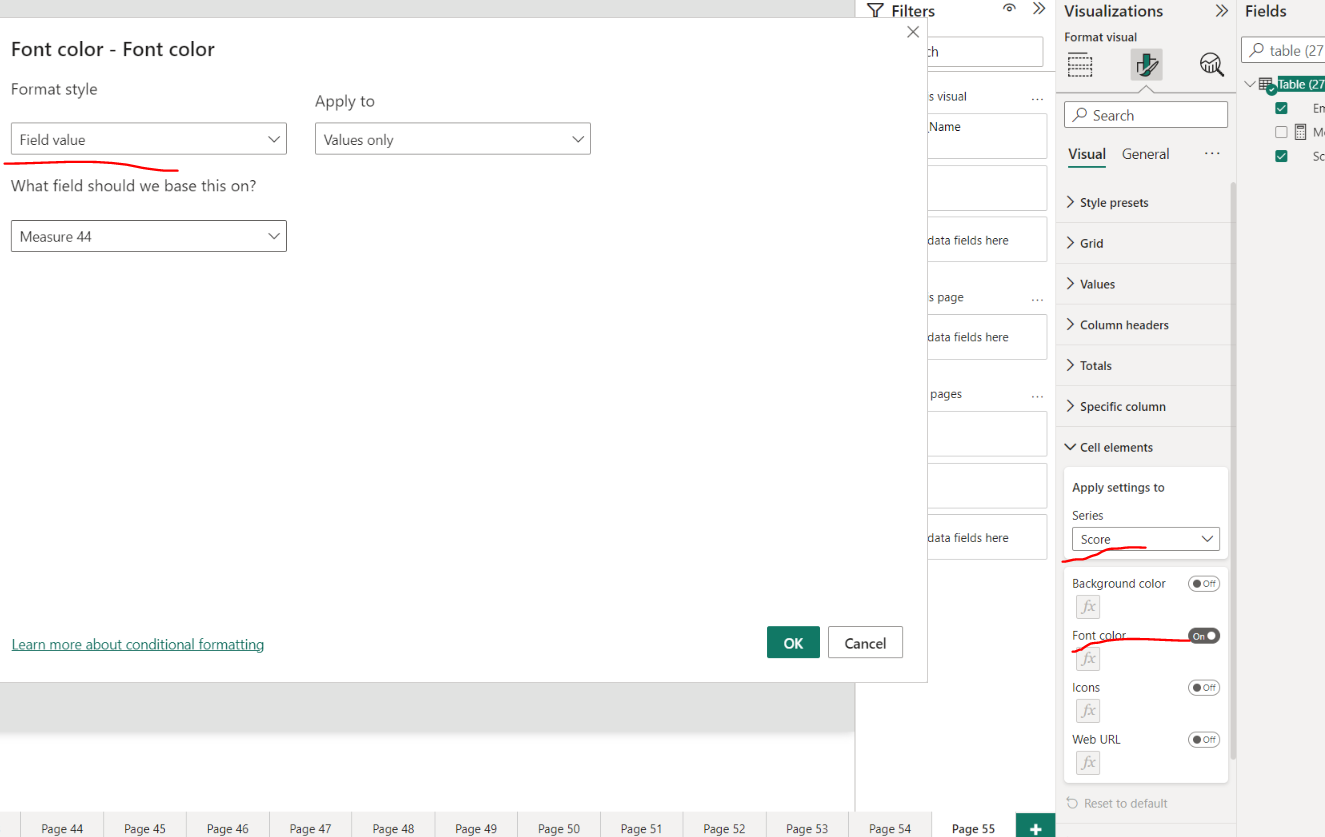
Task: Open the Series dropdown showing Score
Action: click(1145, 539)
